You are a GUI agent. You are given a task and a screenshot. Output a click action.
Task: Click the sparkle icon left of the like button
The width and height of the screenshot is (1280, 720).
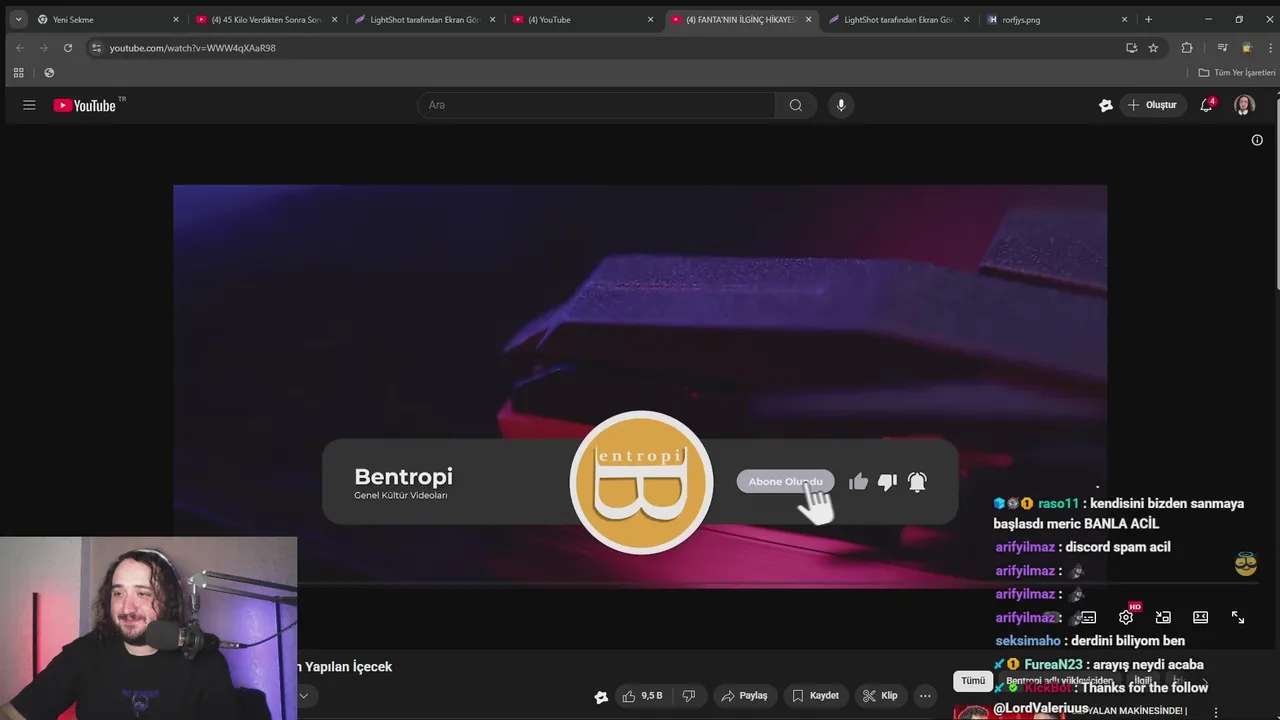click(601, 697)
